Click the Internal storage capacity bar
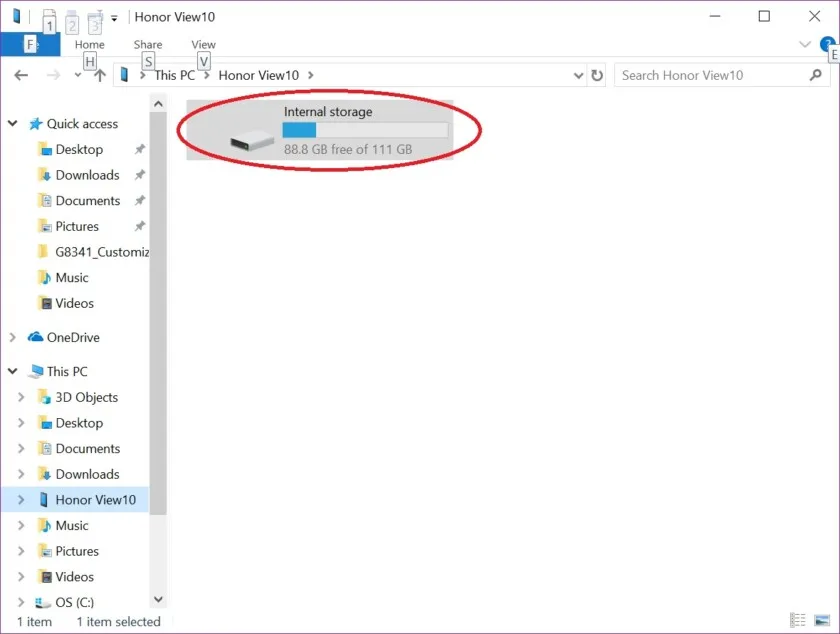 [365, 130]
